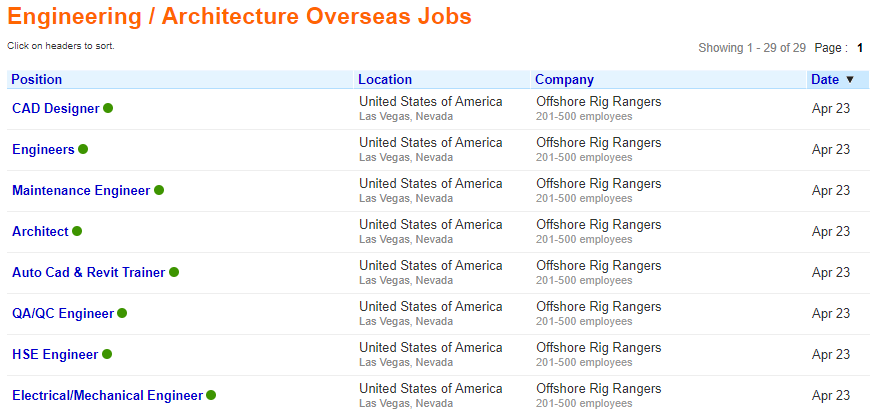Click green dot next to Architect
The image size is (886, 416).
tap(77, 231)
